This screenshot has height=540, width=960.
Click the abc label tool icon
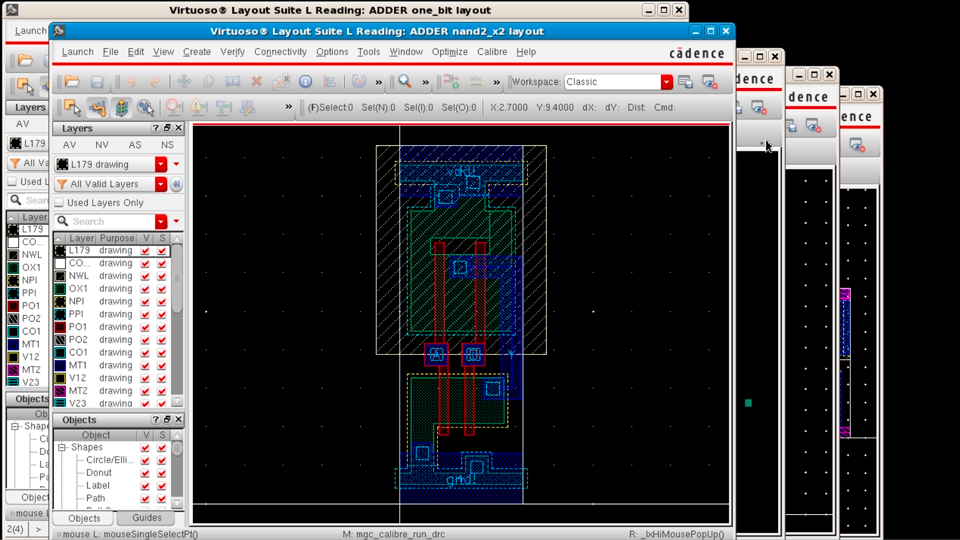click(476, 81)
